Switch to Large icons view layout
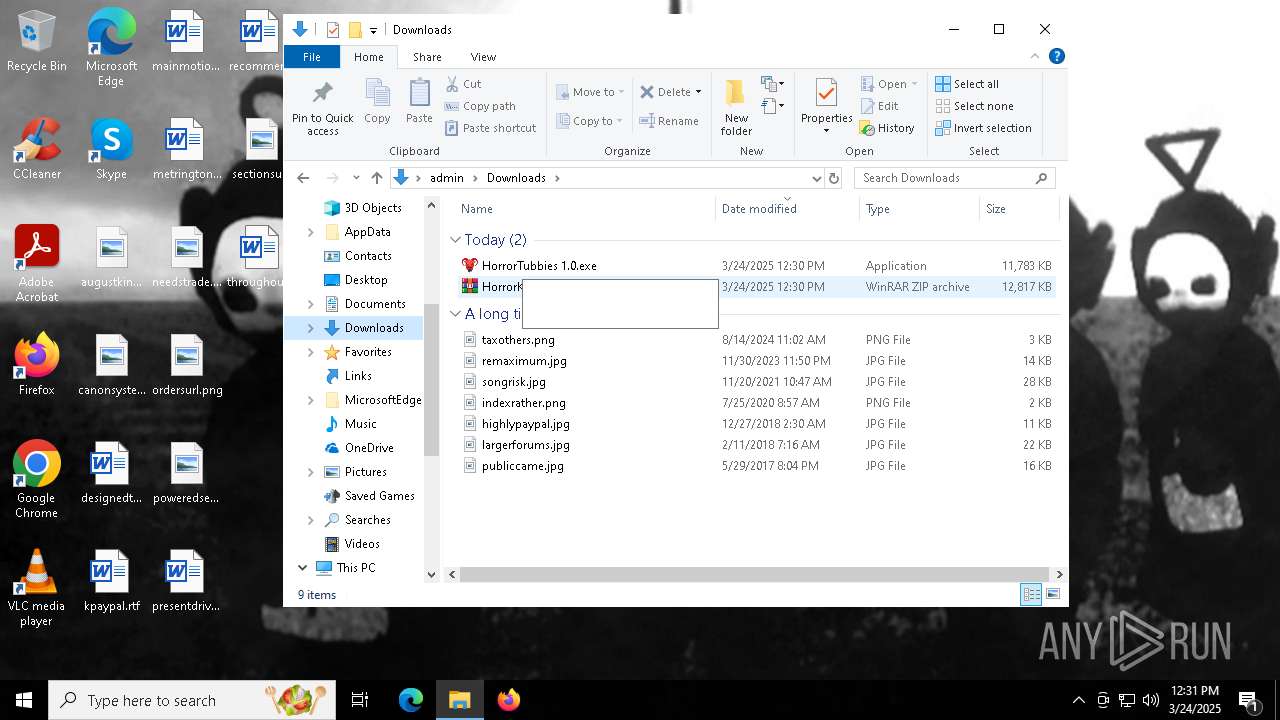Image resolution: width=1280 pixels, height=720 pixels. (x=1052, y=595)
